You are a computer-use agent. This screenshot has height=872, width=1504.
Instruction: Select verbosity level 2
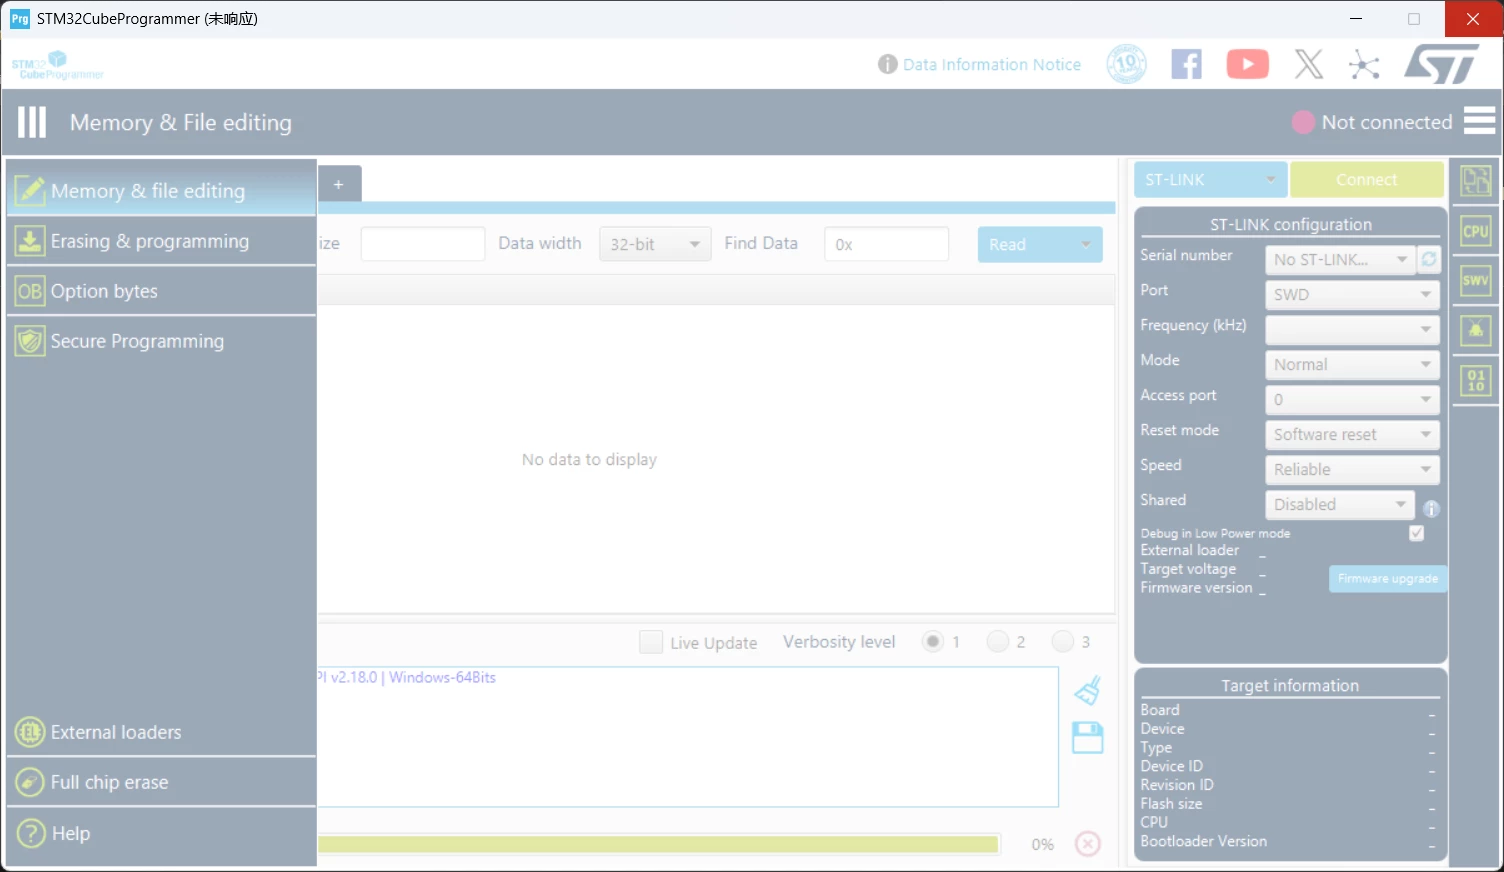point(997,641)
